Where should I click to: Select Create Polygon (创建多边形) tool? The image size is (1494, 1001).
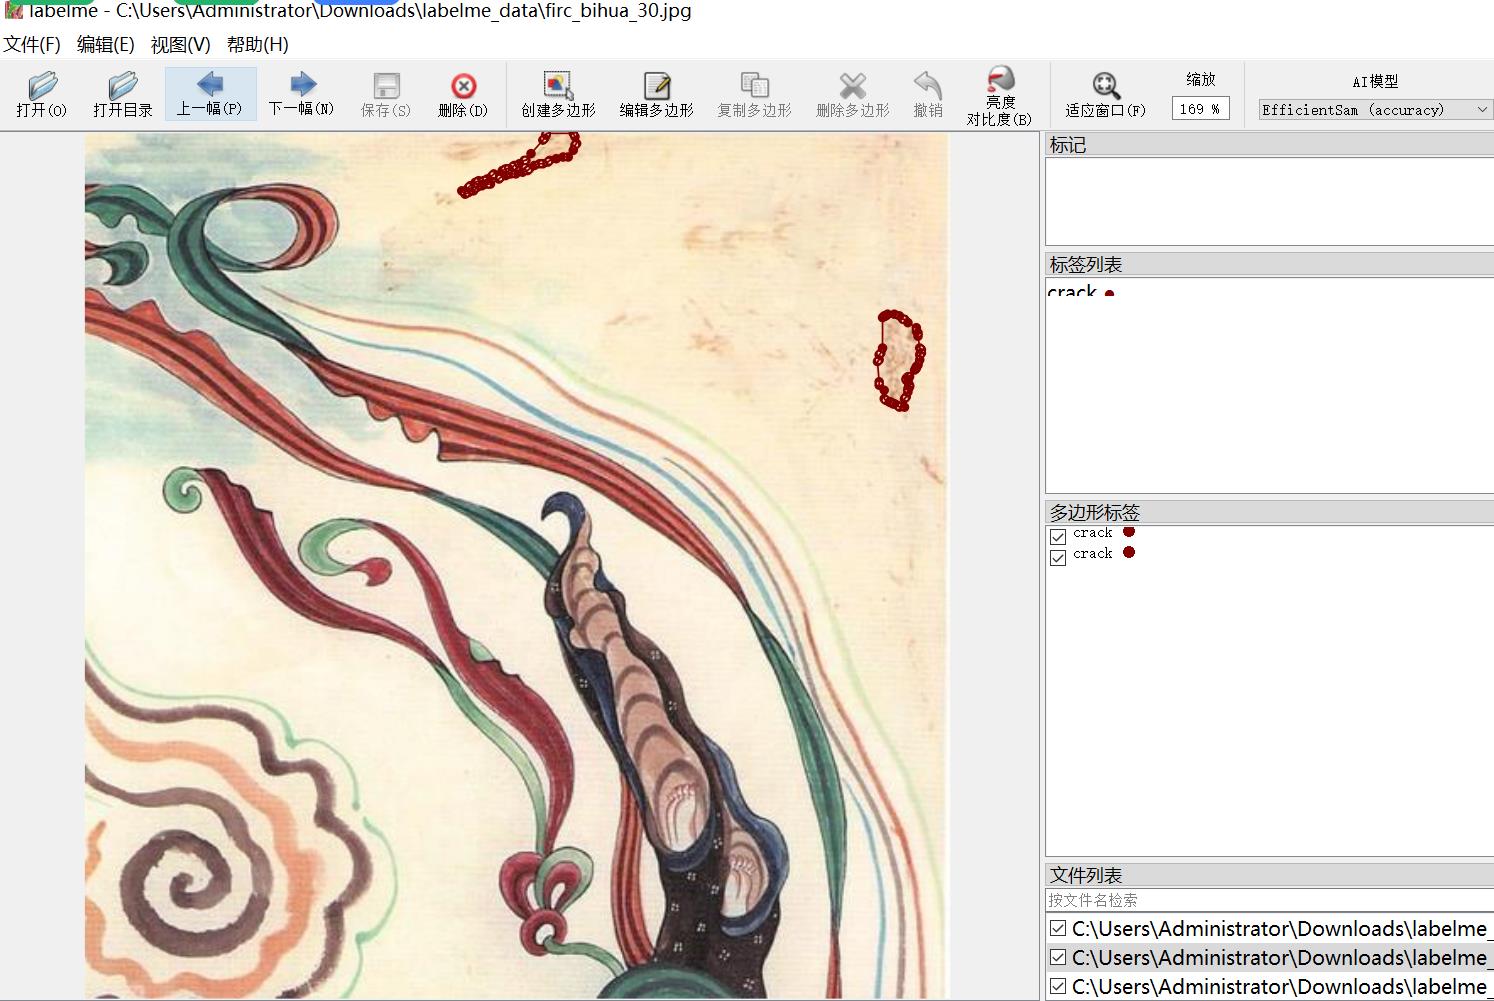point(558,94)
